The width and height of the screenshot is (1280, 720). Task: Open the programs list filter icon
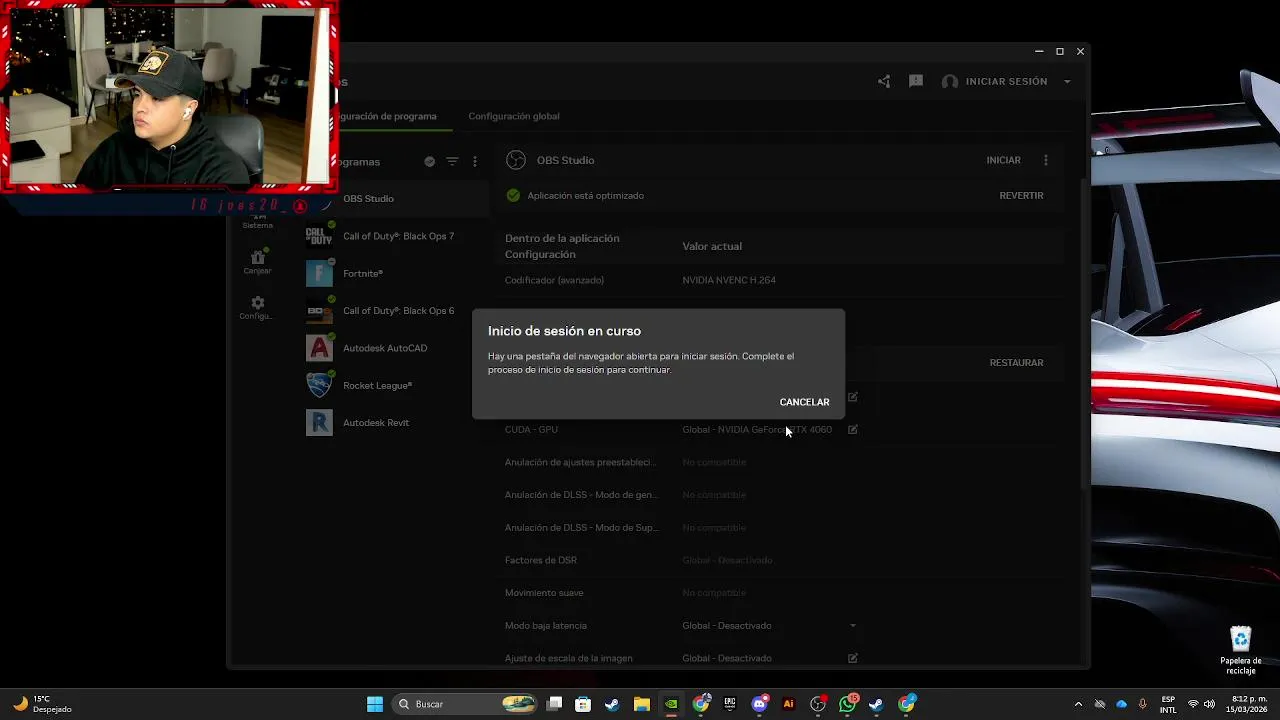(x=452, y=161)
